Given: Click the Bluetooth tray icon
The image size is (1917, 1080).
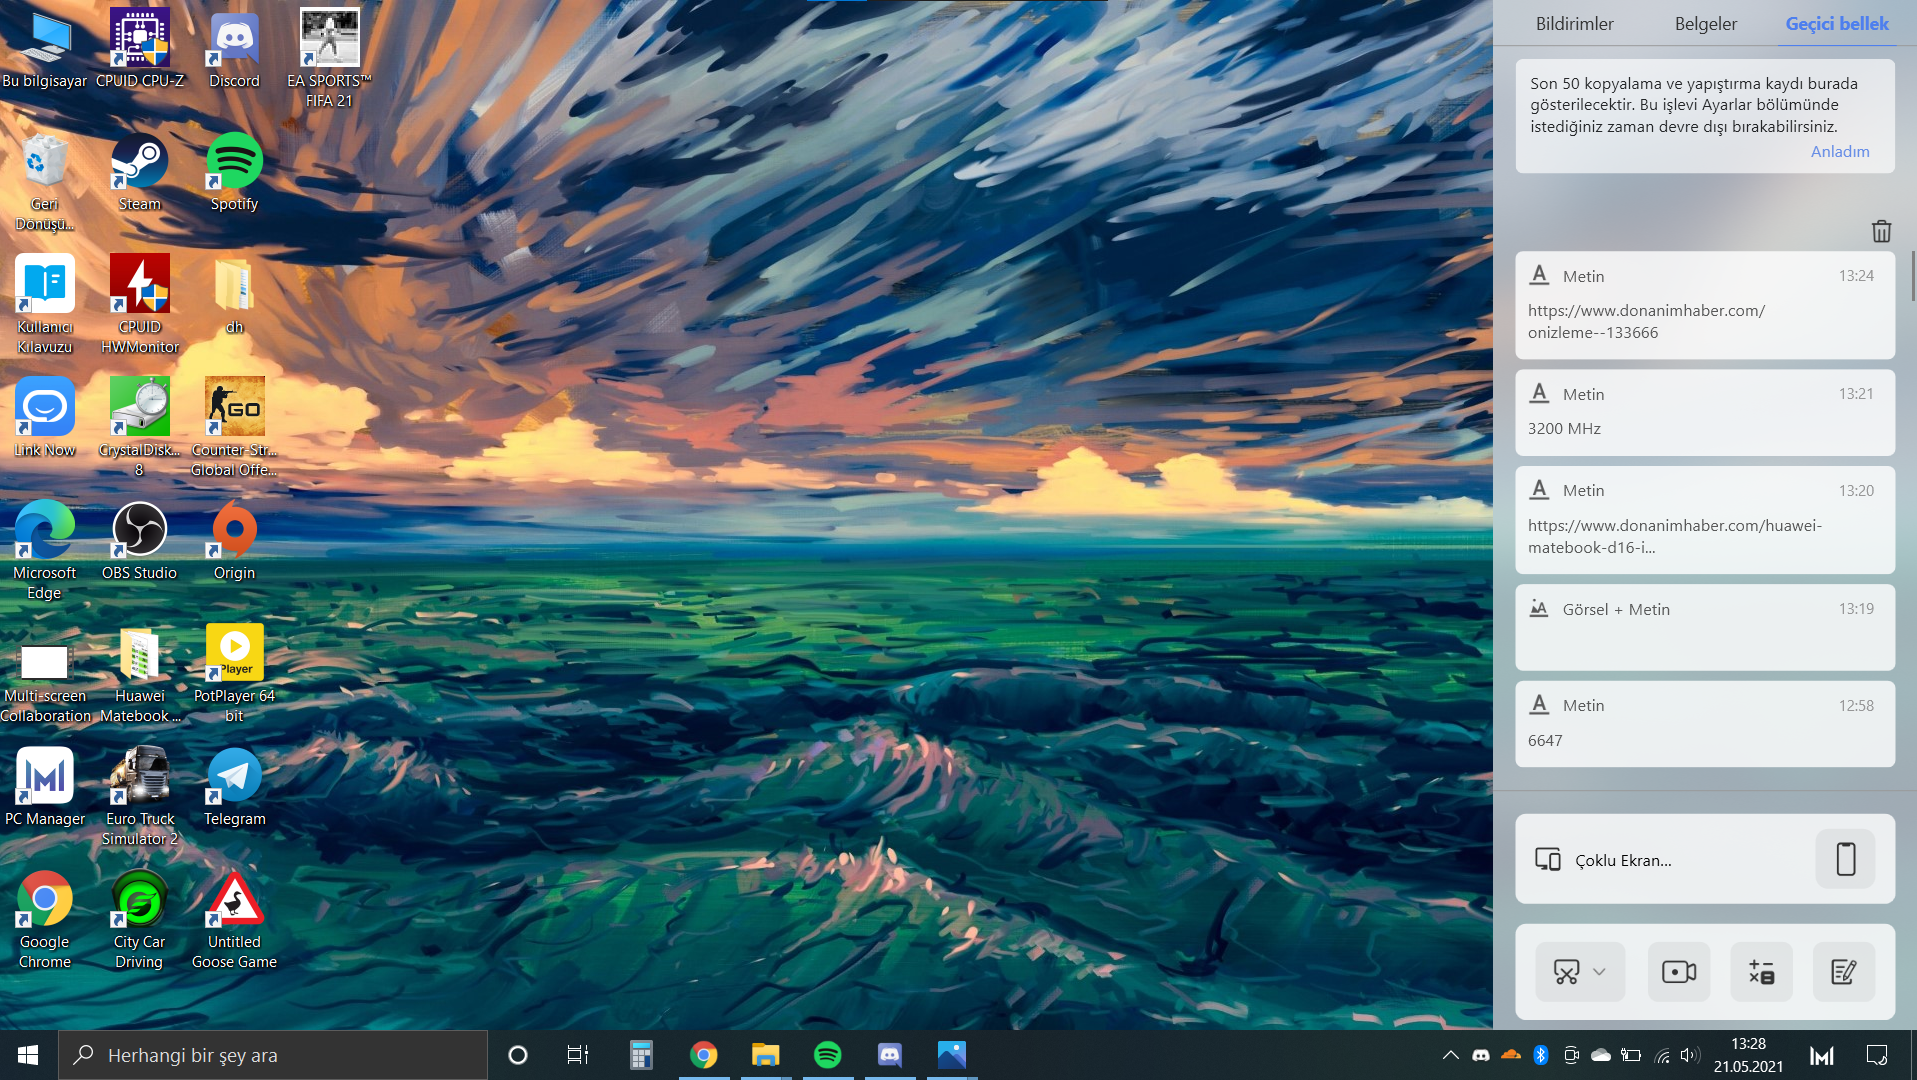Looking at the screenshot, I should click(1541, 1055).
